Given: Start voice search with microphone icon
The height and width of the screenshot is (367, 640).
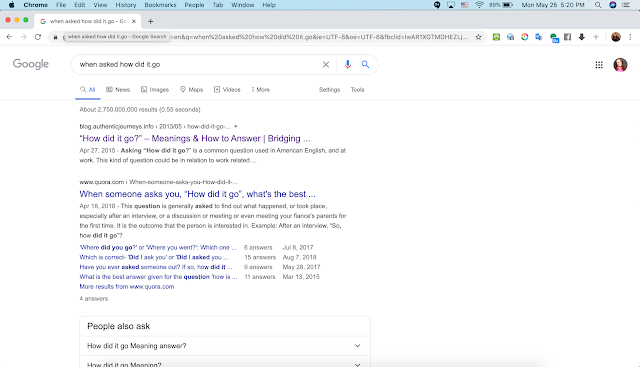Looking at the screenshot, I should click(x=347, y=65).
